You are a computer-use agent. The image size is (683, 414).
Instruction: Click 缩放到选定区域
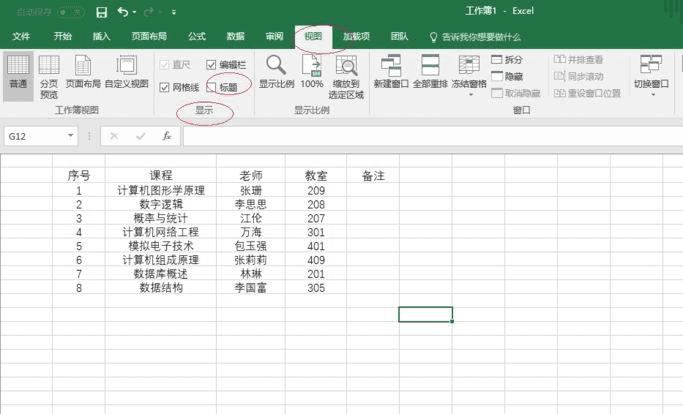(346, 77)
